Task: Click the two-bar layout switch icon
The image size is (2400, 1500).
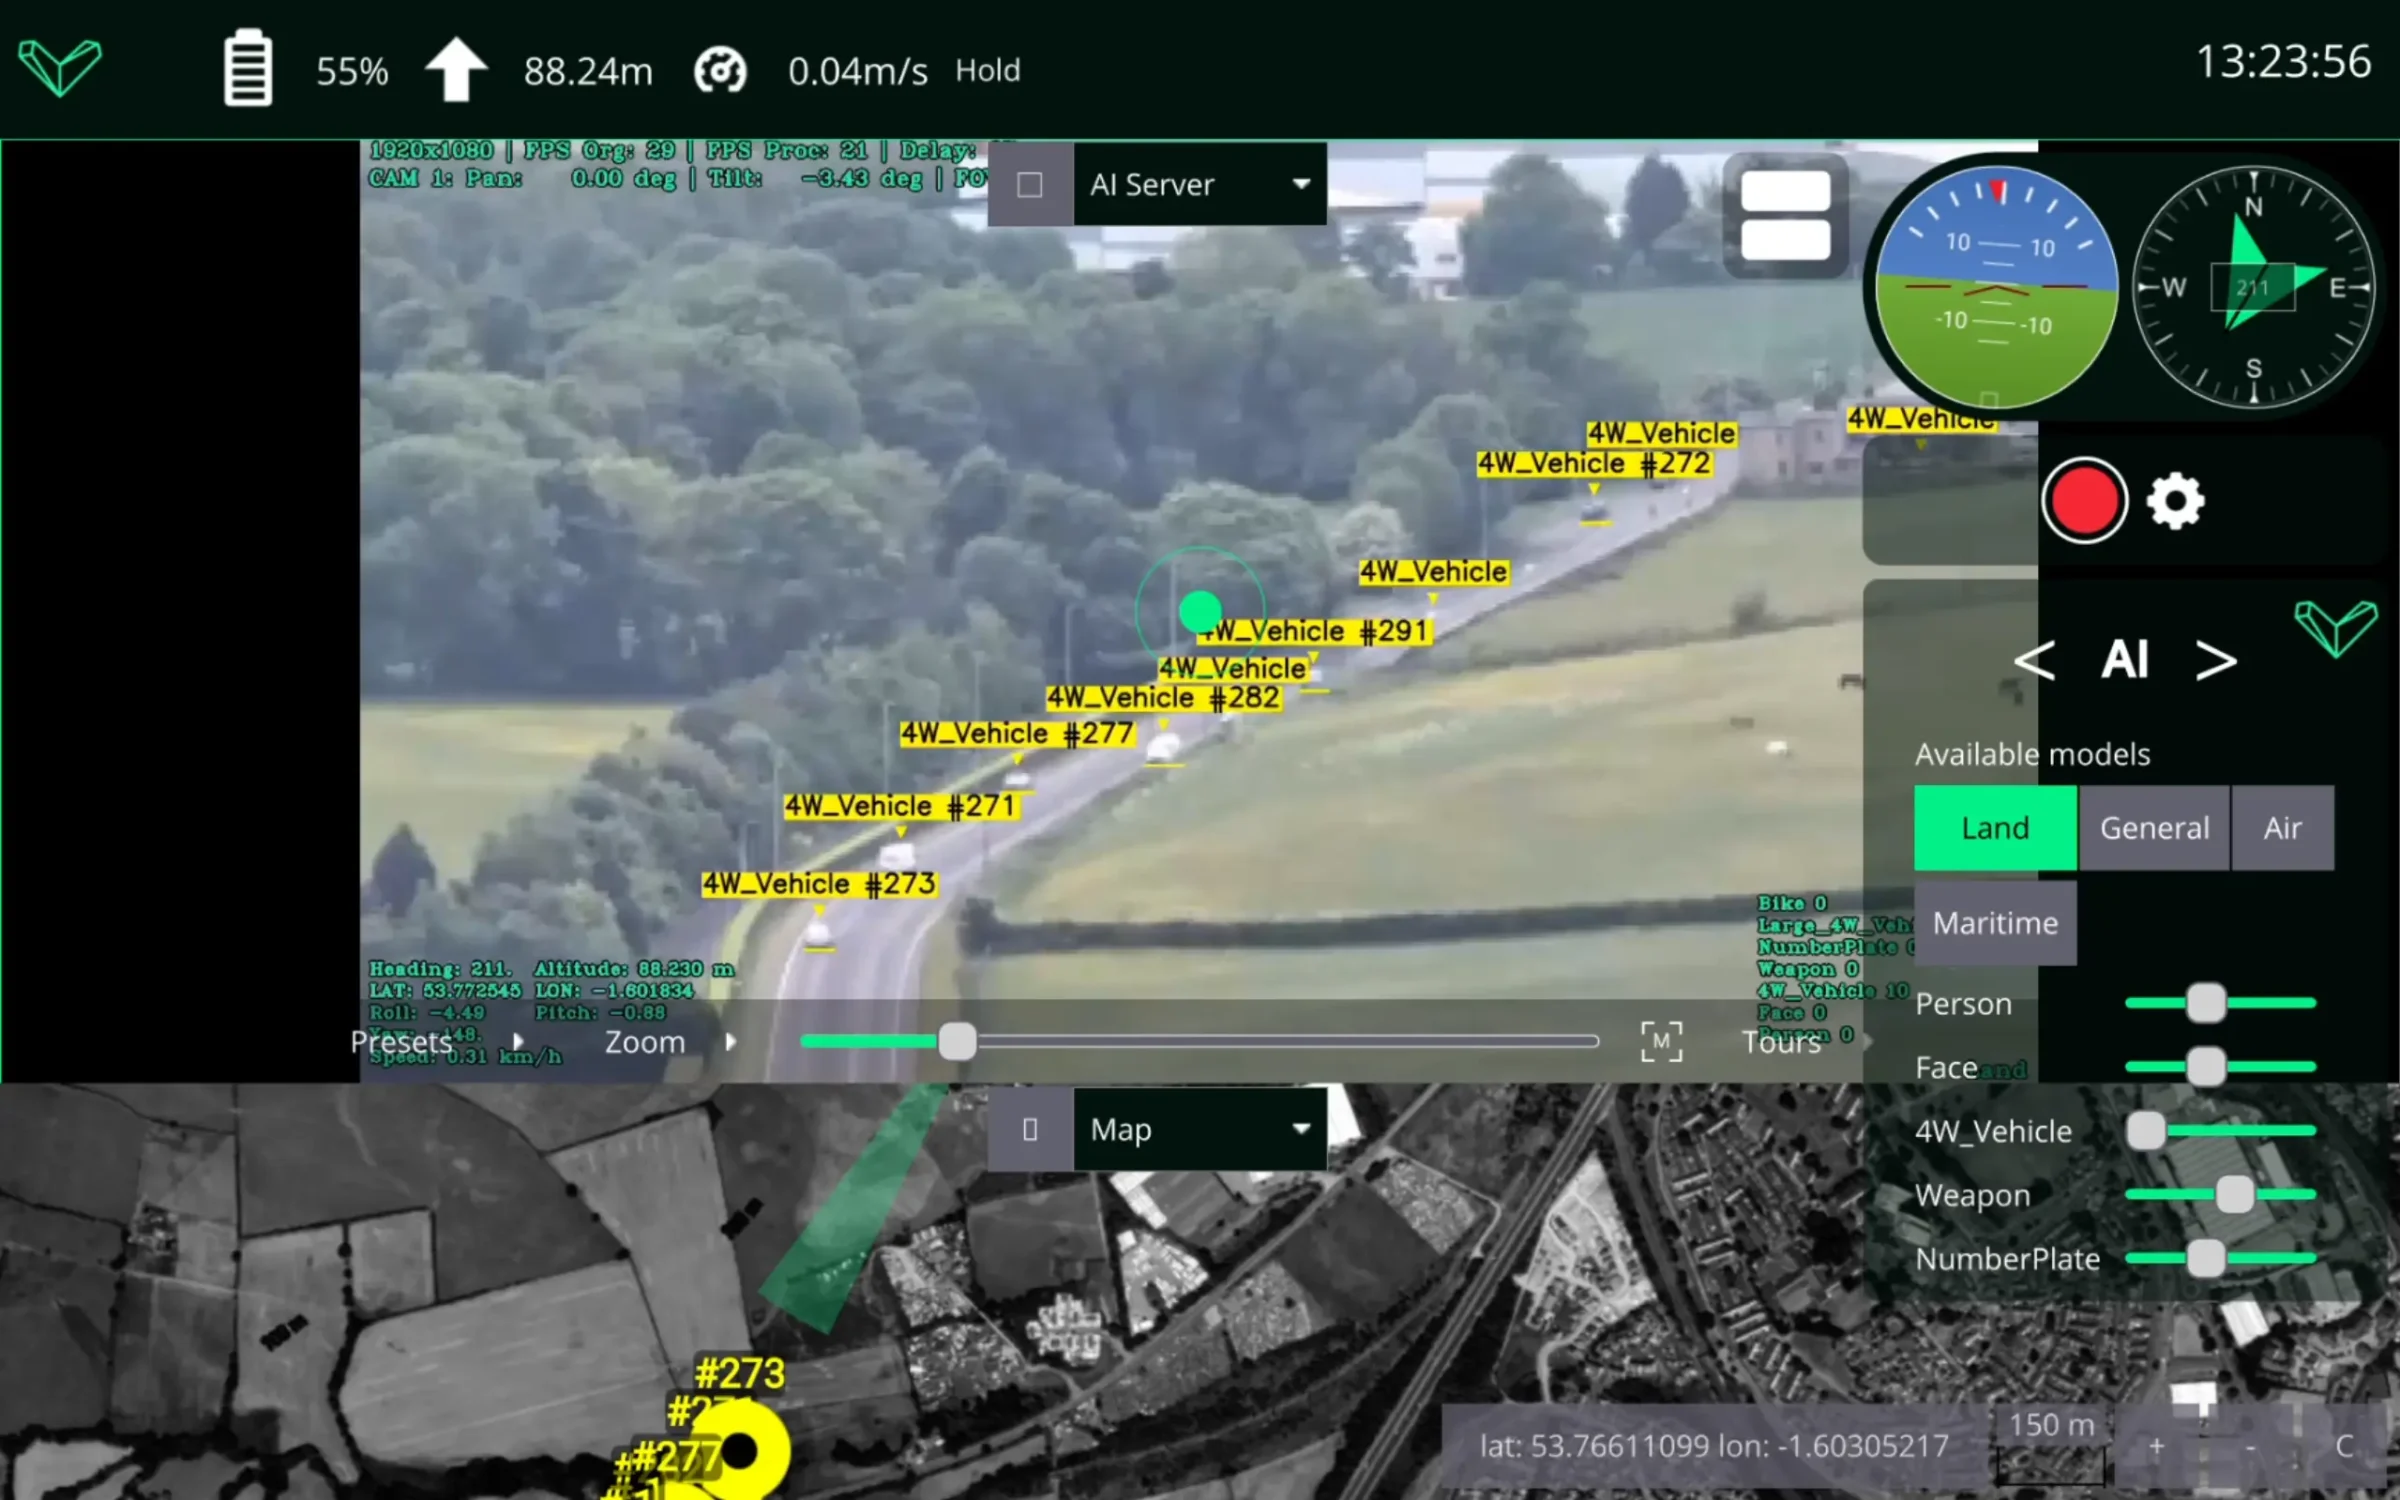Action: tap(1785, 215)
